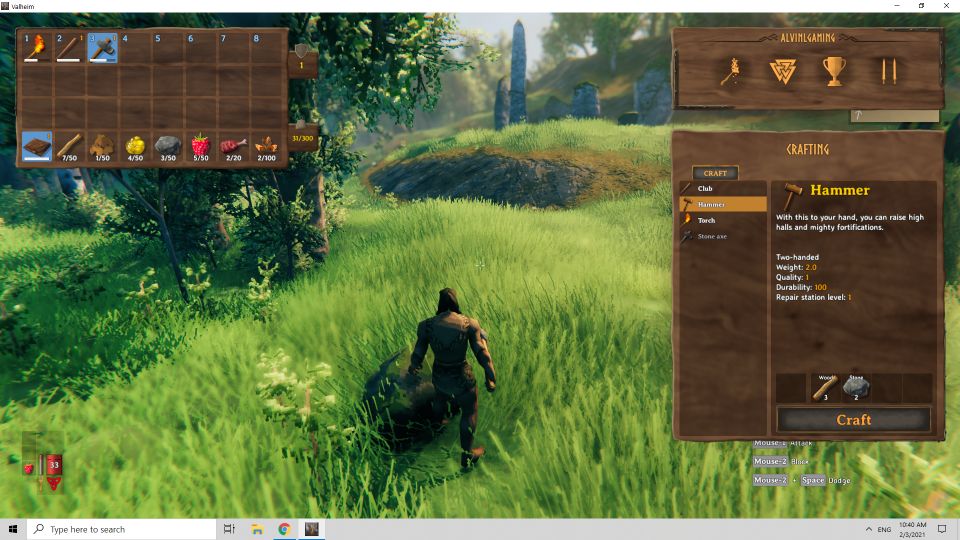960x540 pixels.
Task: Click the ENG language indicator
Action: click(884, 530)
